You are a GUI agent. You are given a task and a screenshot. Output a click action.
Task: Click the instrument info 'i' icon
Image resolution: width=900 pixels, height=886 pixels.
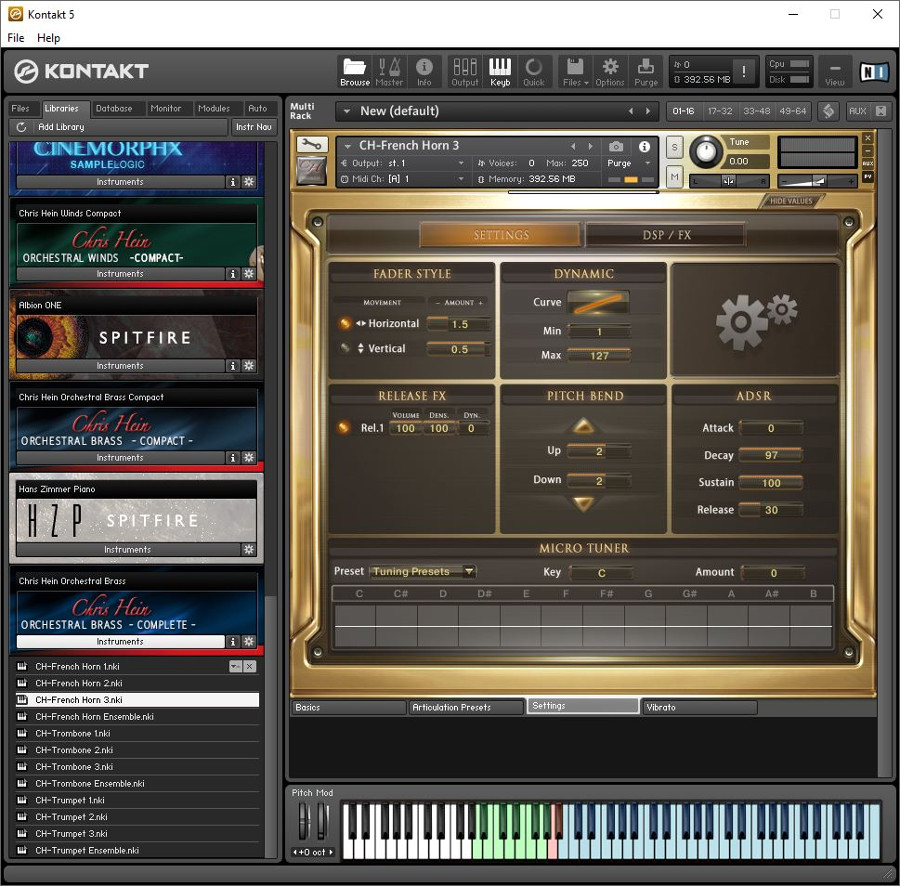(645, 146)
